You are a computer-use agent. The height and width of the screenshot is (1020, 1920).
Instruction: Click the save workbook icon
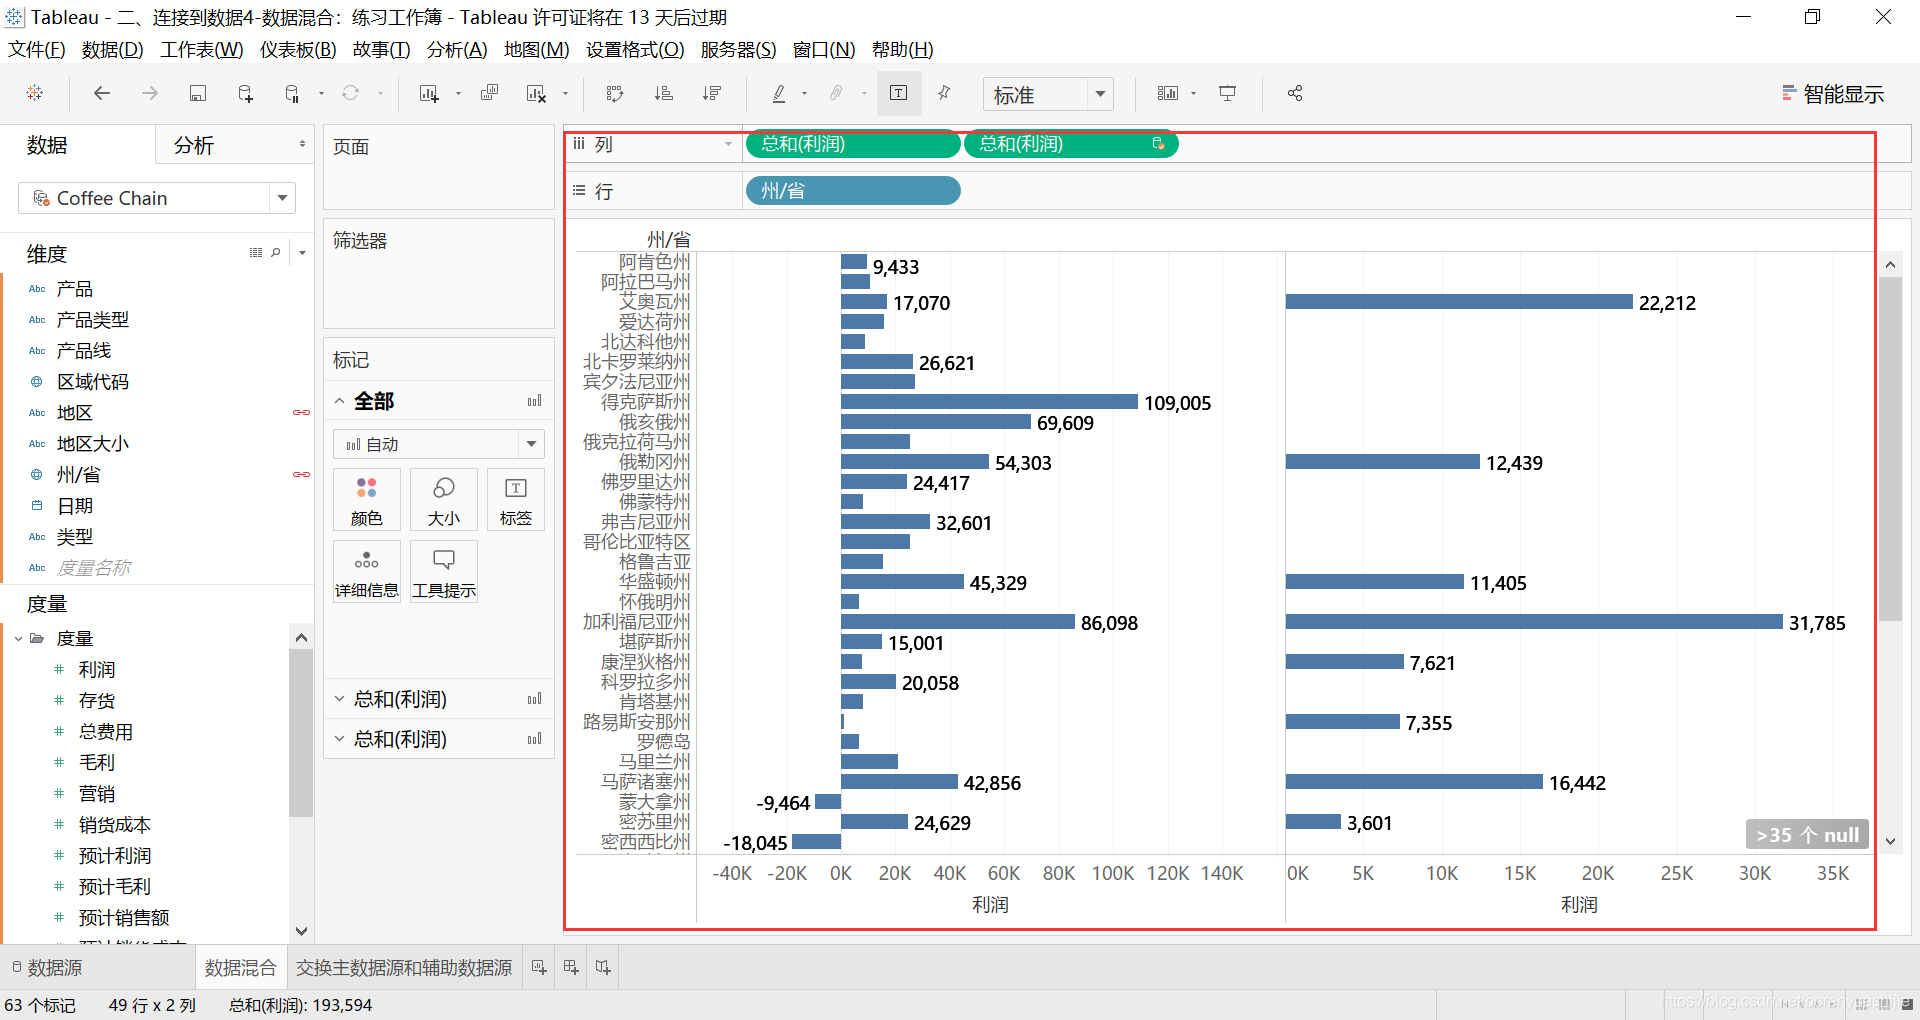click(198, 93)
